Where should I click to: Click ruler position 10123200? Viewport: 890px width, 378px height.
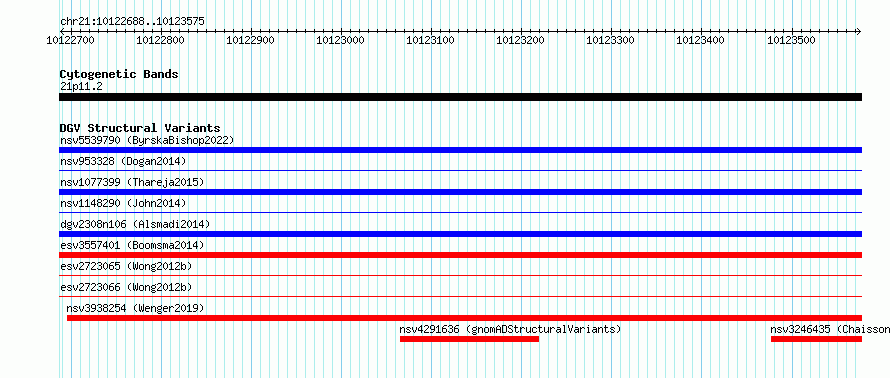(x=521, y=40)
